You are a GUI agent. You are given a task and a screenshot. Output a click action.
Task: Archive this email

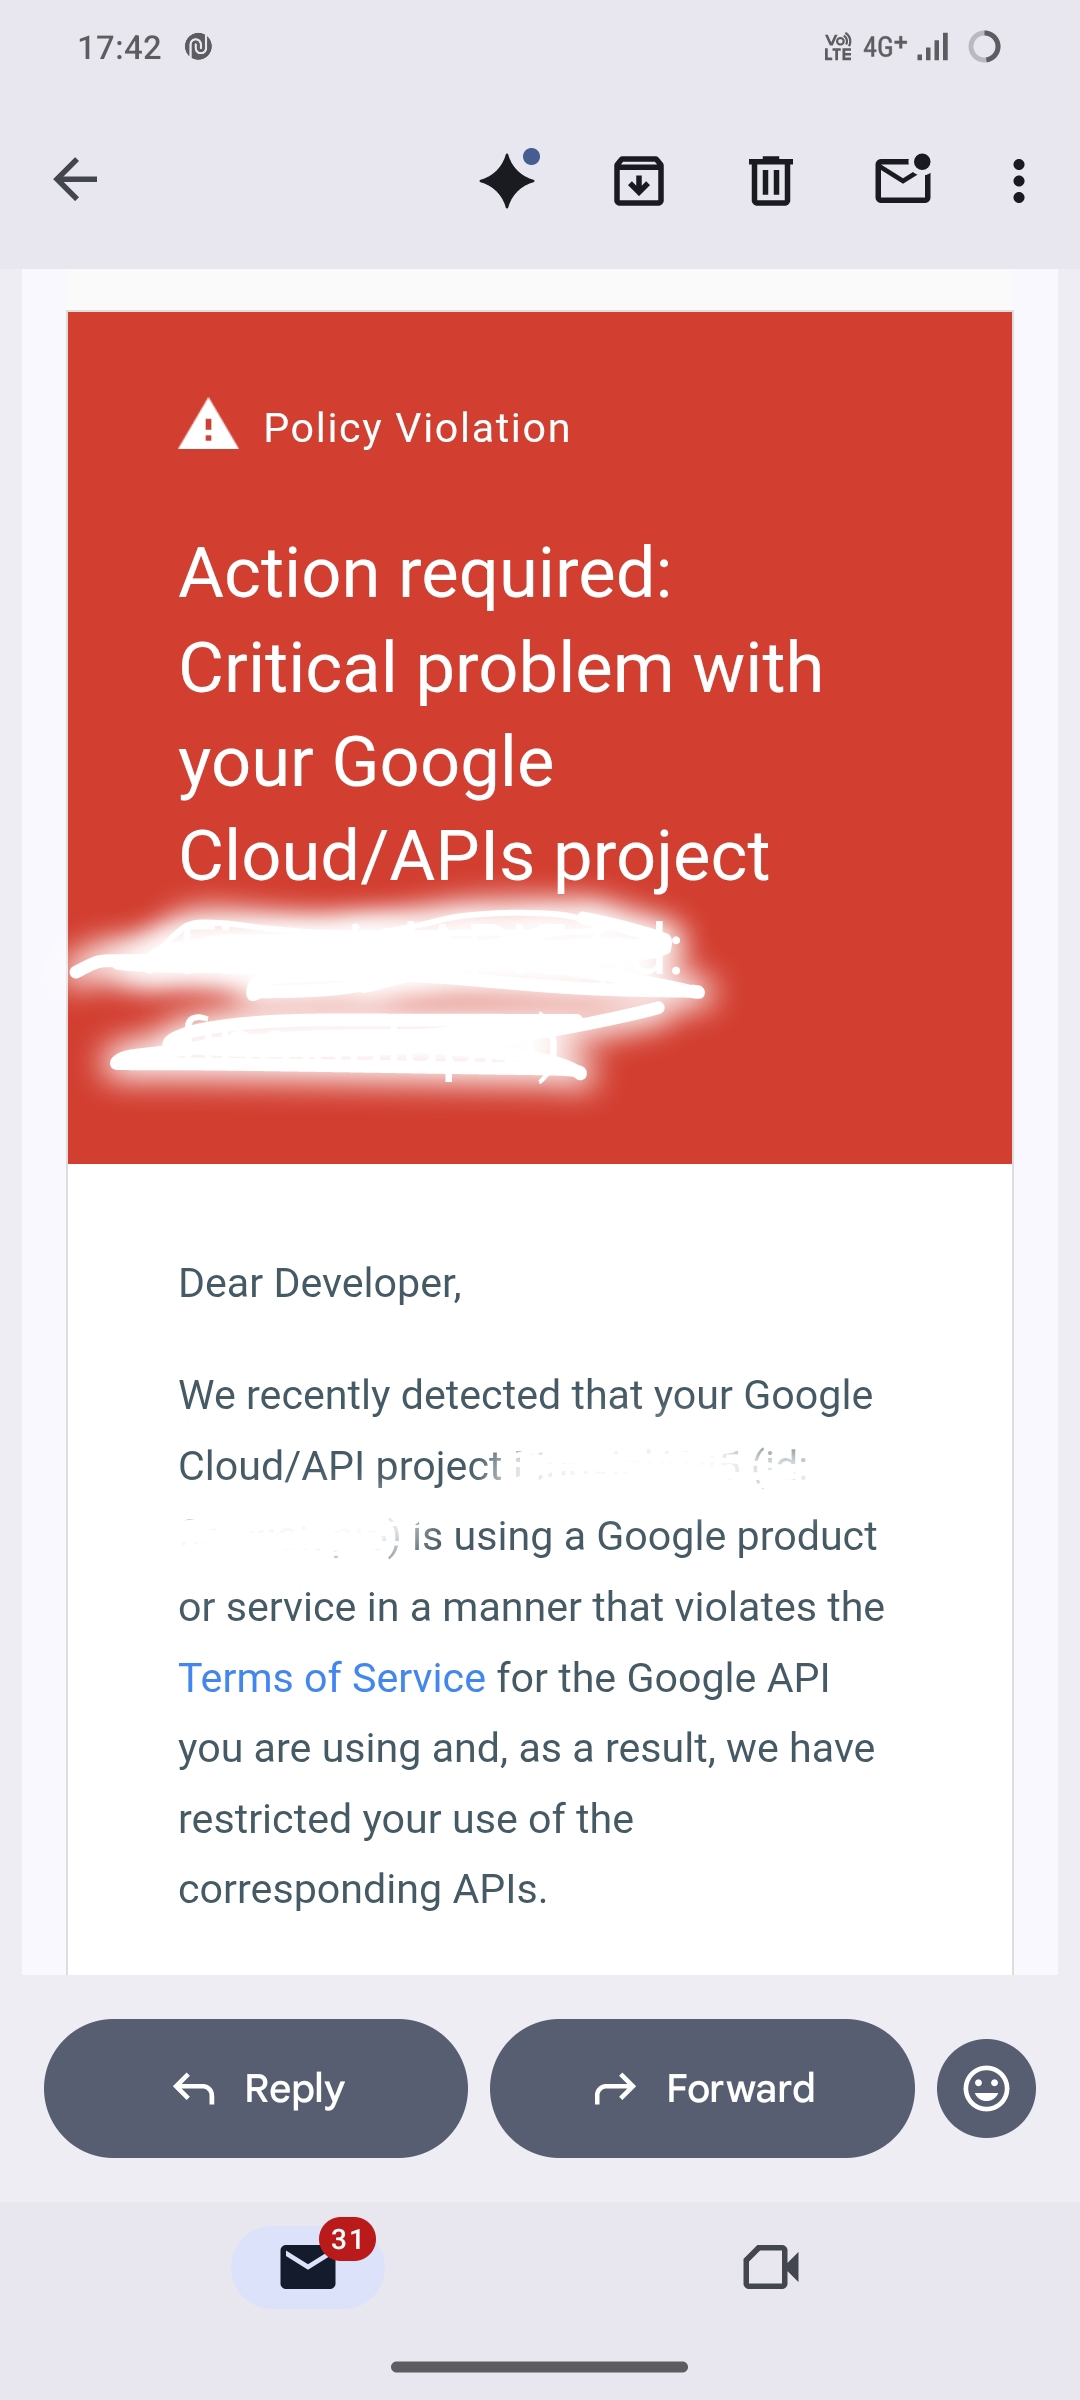pos(639,181)
